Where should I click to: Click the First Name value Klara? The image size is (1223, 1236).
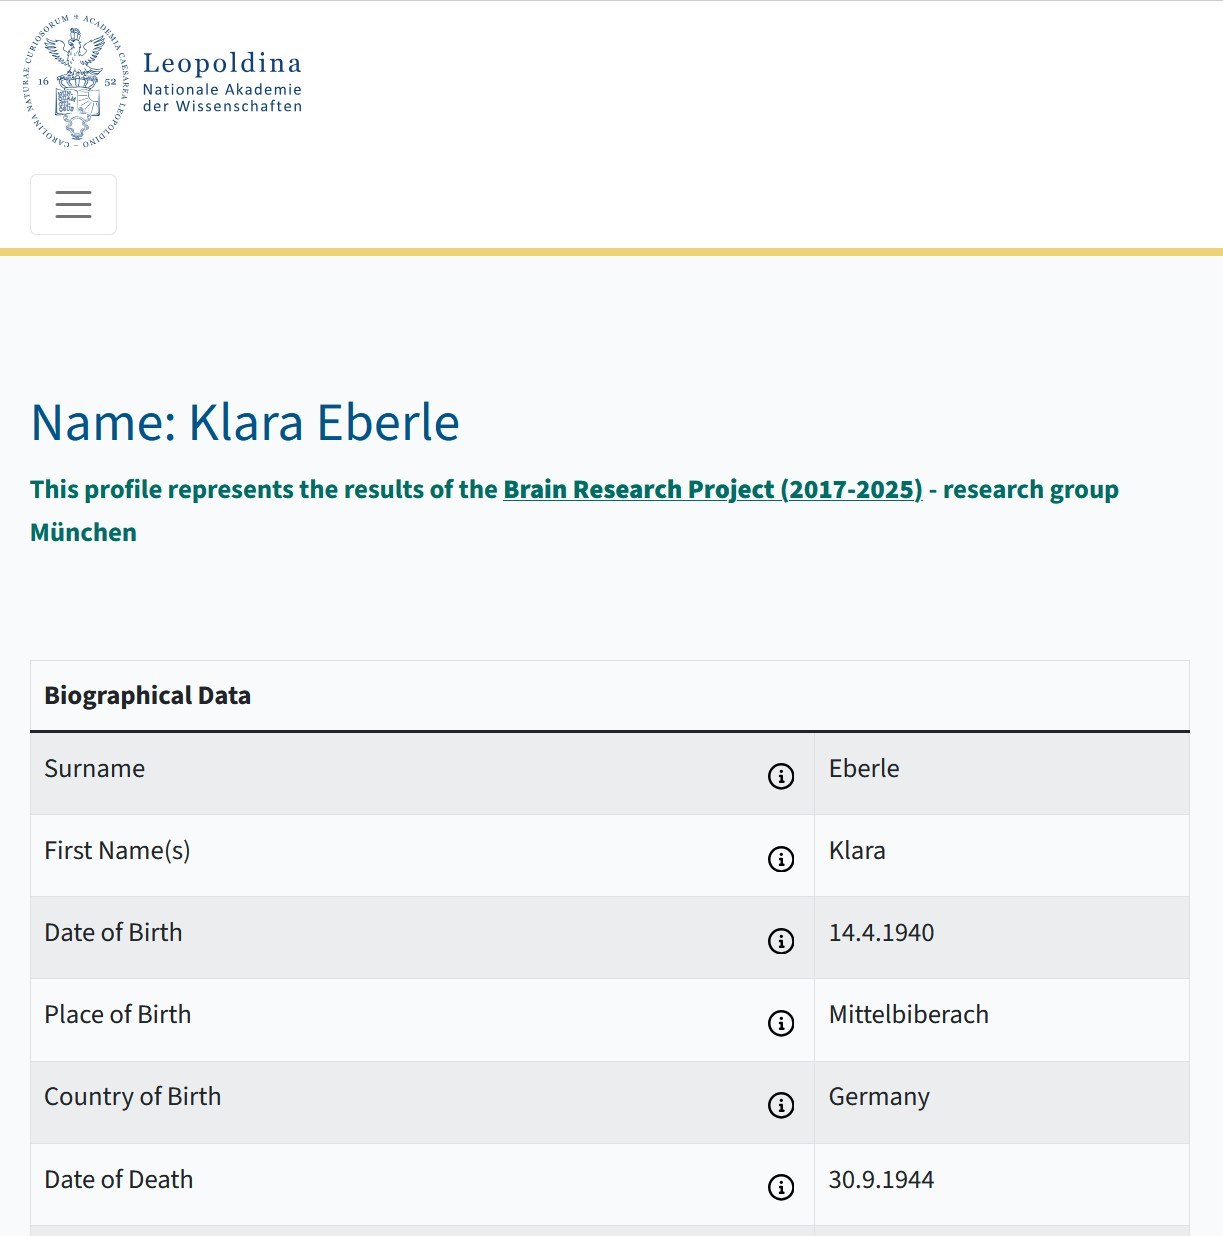857,850
